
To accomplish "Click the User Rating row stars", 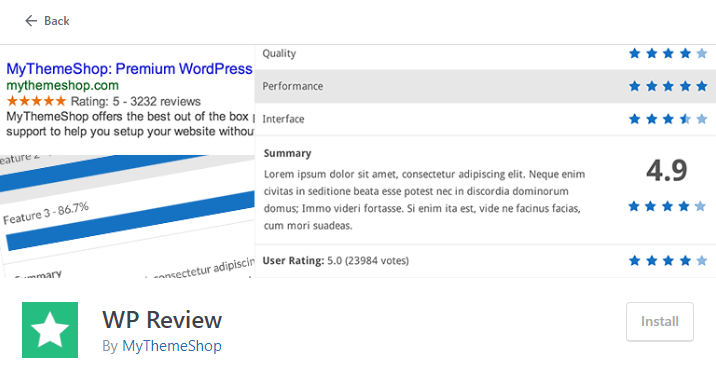I will (x=668, y=261).
